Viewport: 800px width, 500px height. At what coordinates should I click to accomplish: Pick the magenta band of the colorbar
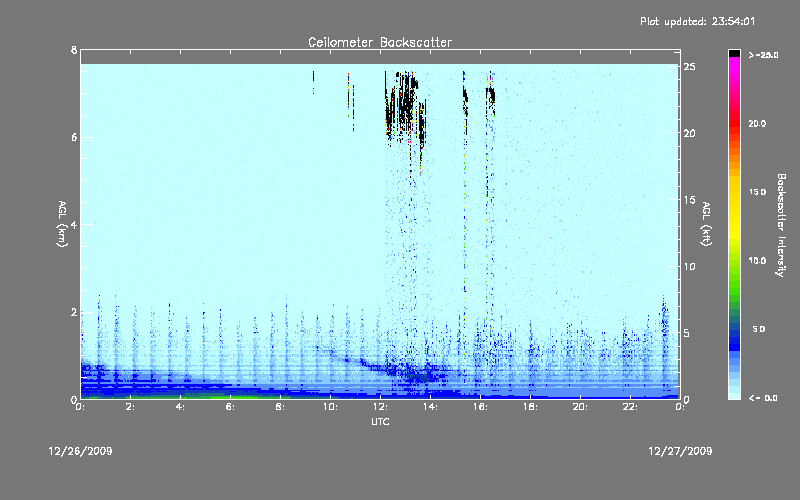pos(734,66)
